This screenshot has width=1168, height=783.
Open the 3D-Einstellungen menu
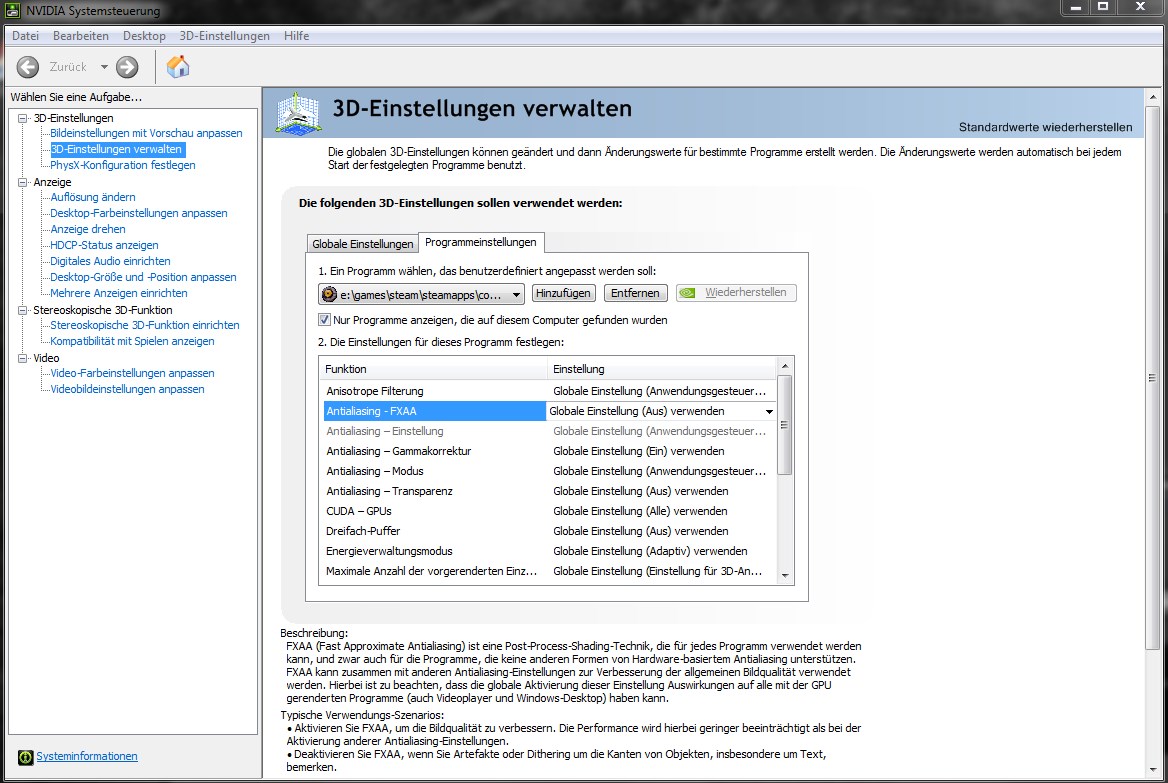pos(224,36)
